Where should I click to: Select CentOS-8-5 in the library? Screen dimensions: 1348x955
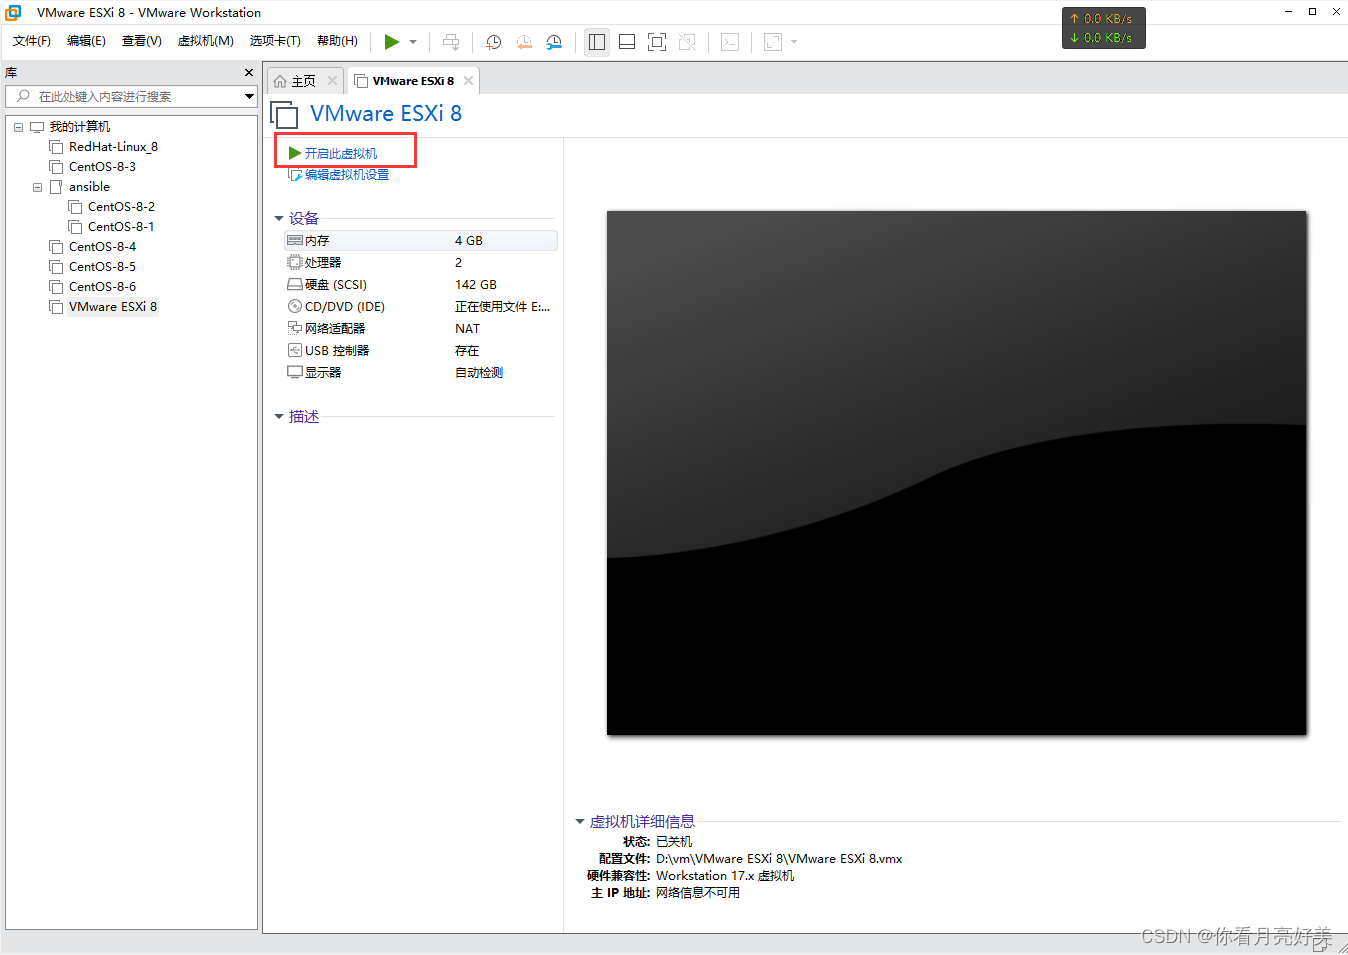coord(102,267)
